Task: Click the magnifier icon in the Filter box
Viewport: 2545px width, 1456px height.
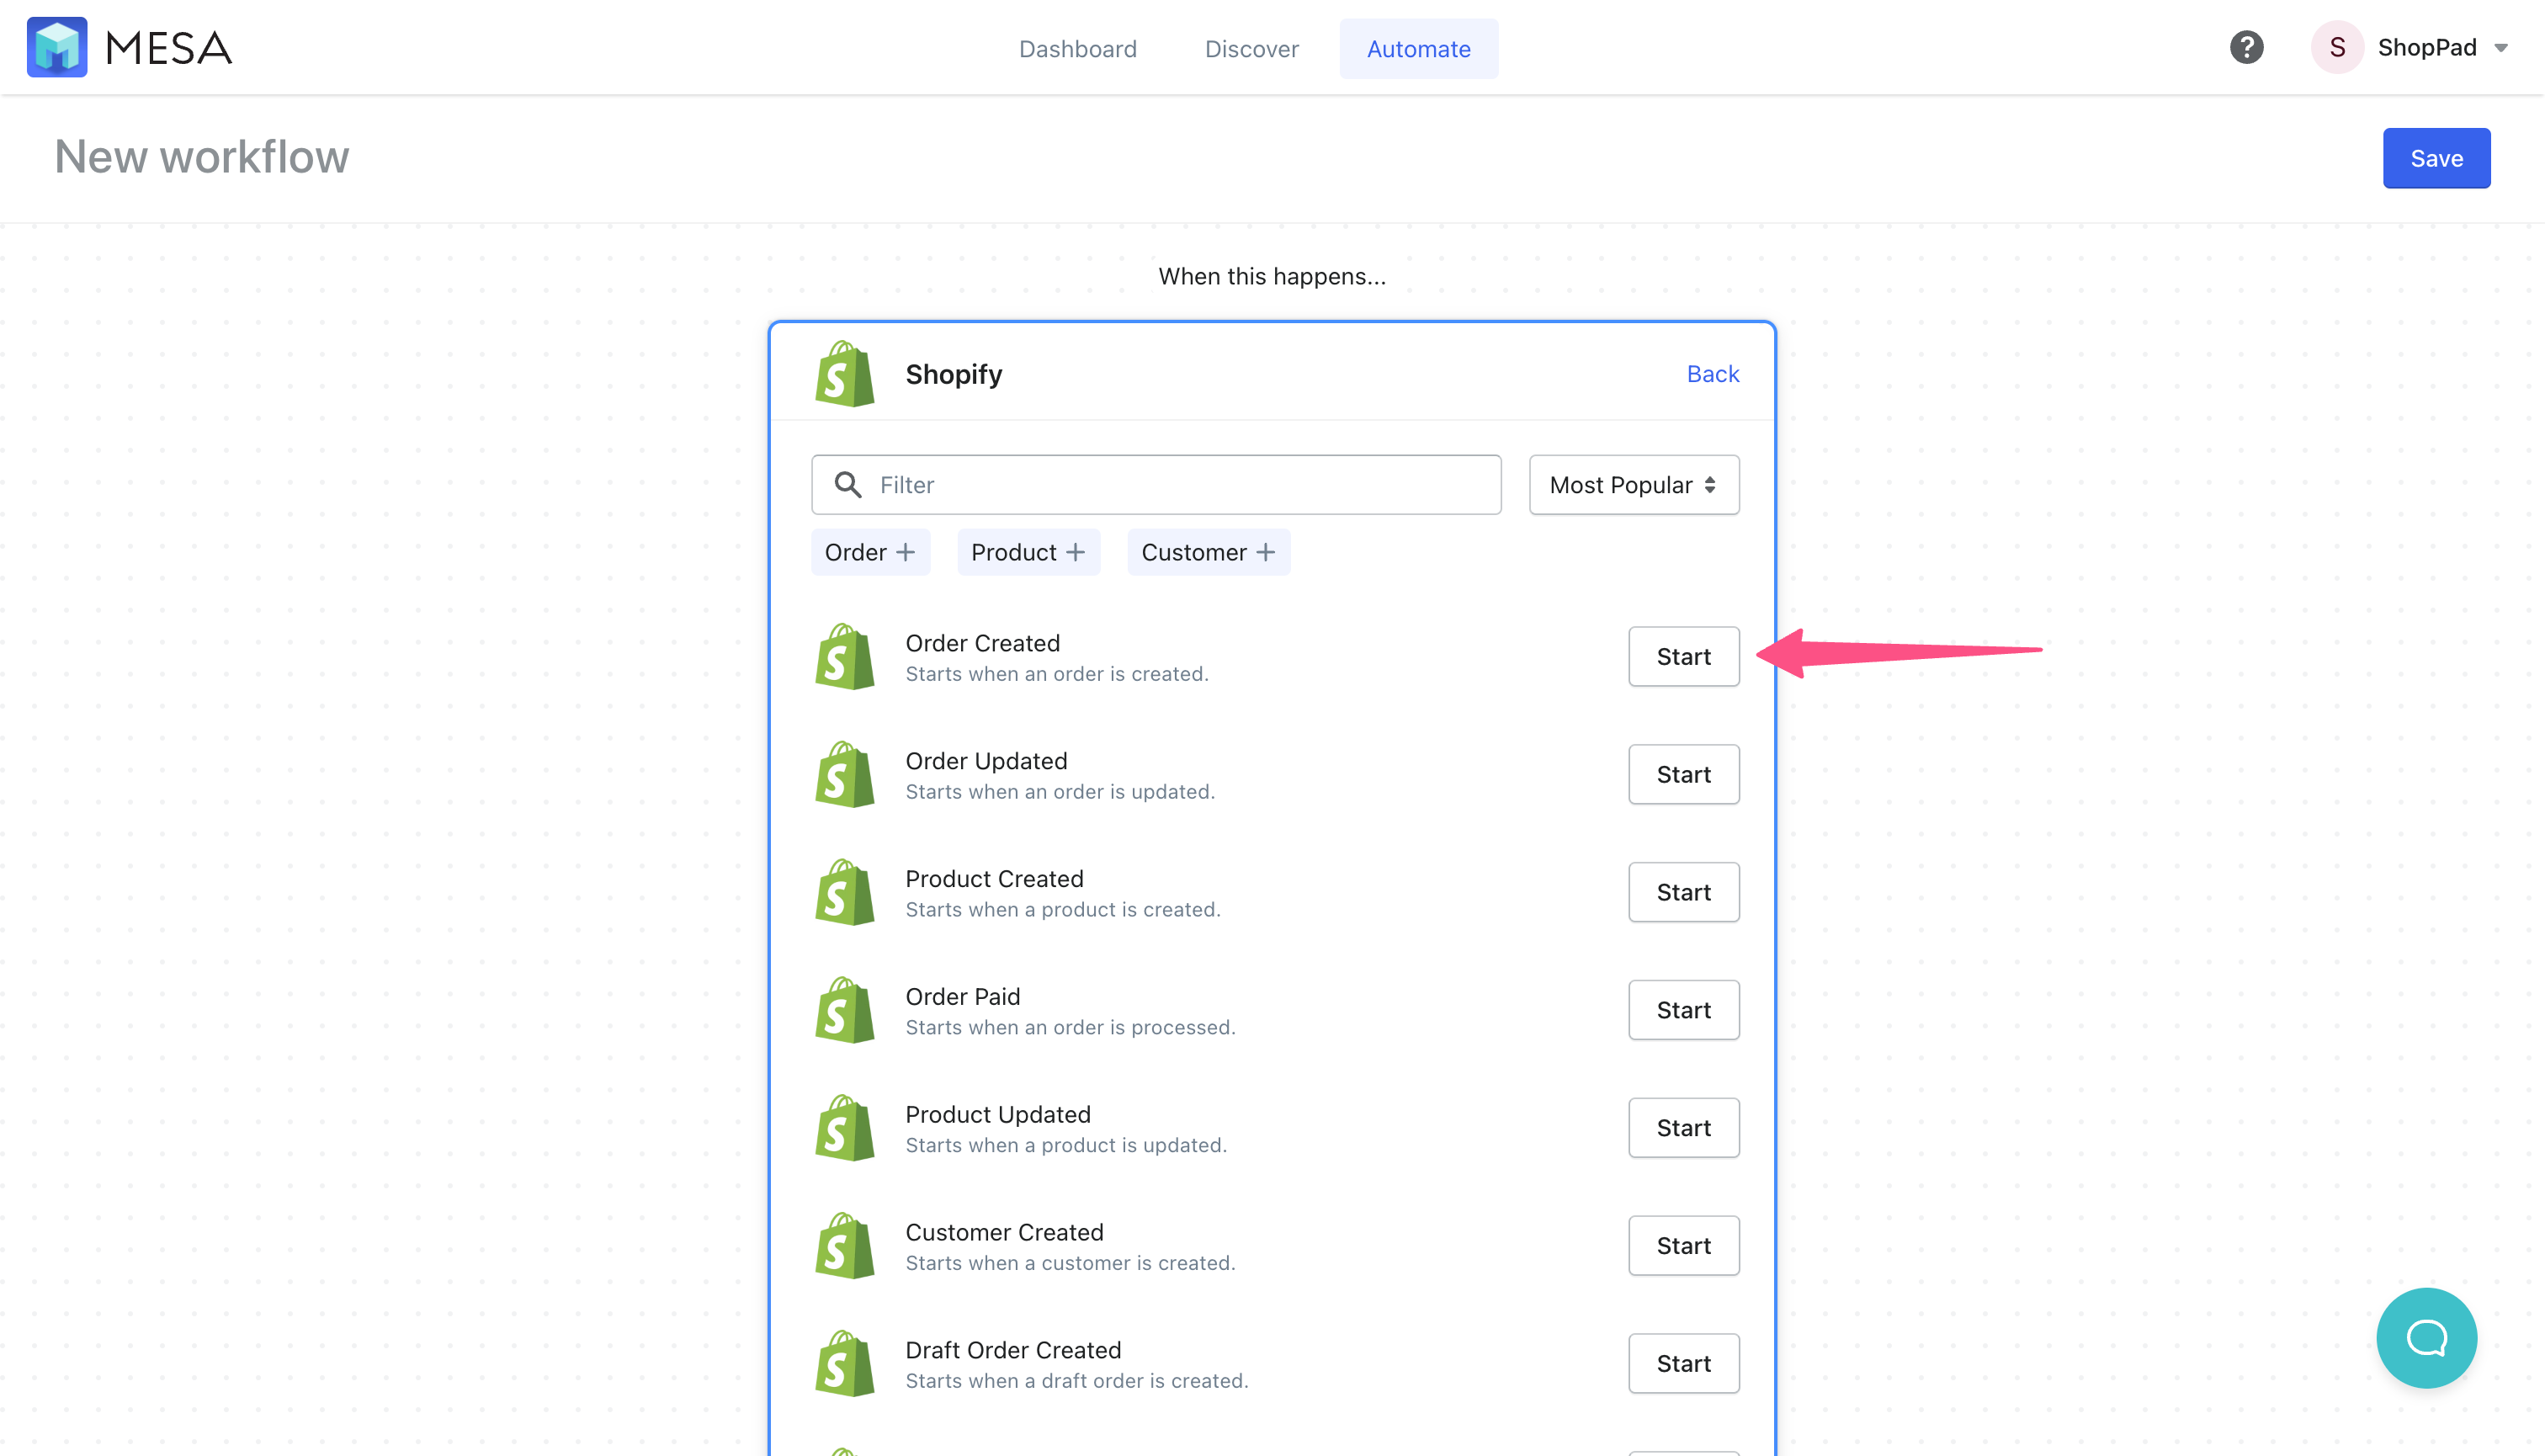Action: [848, 485]
